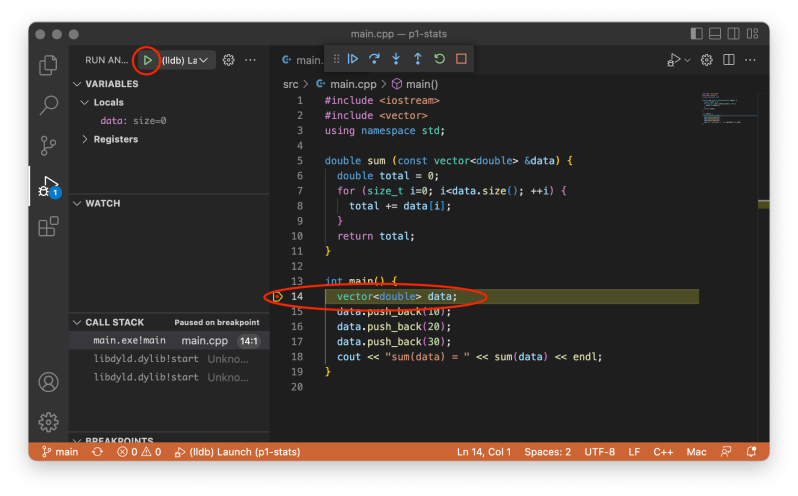The height and width of the screenshot is (496, 798).
Task: Open dropdown next to editor run icon
Action: [688, 60]
